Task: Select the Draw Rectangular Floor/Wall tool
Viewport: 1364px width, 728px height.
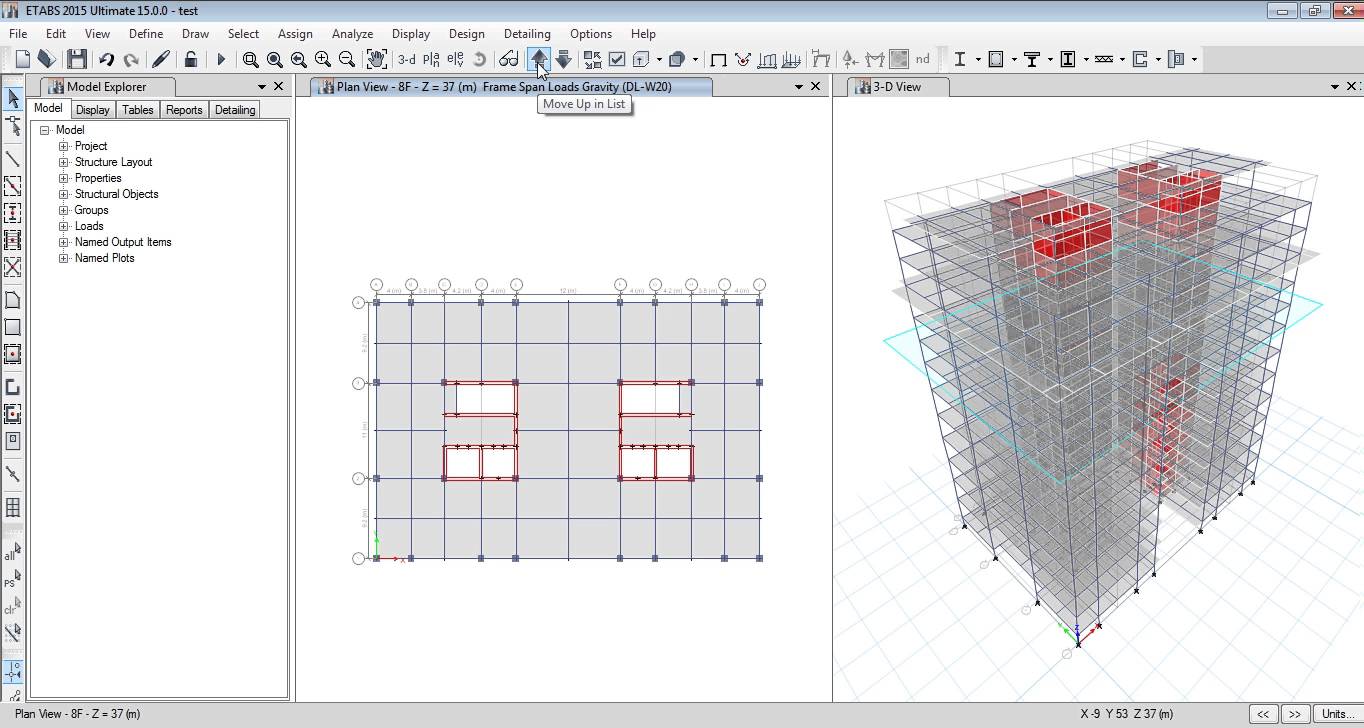Action: click(x=13, y=327)
